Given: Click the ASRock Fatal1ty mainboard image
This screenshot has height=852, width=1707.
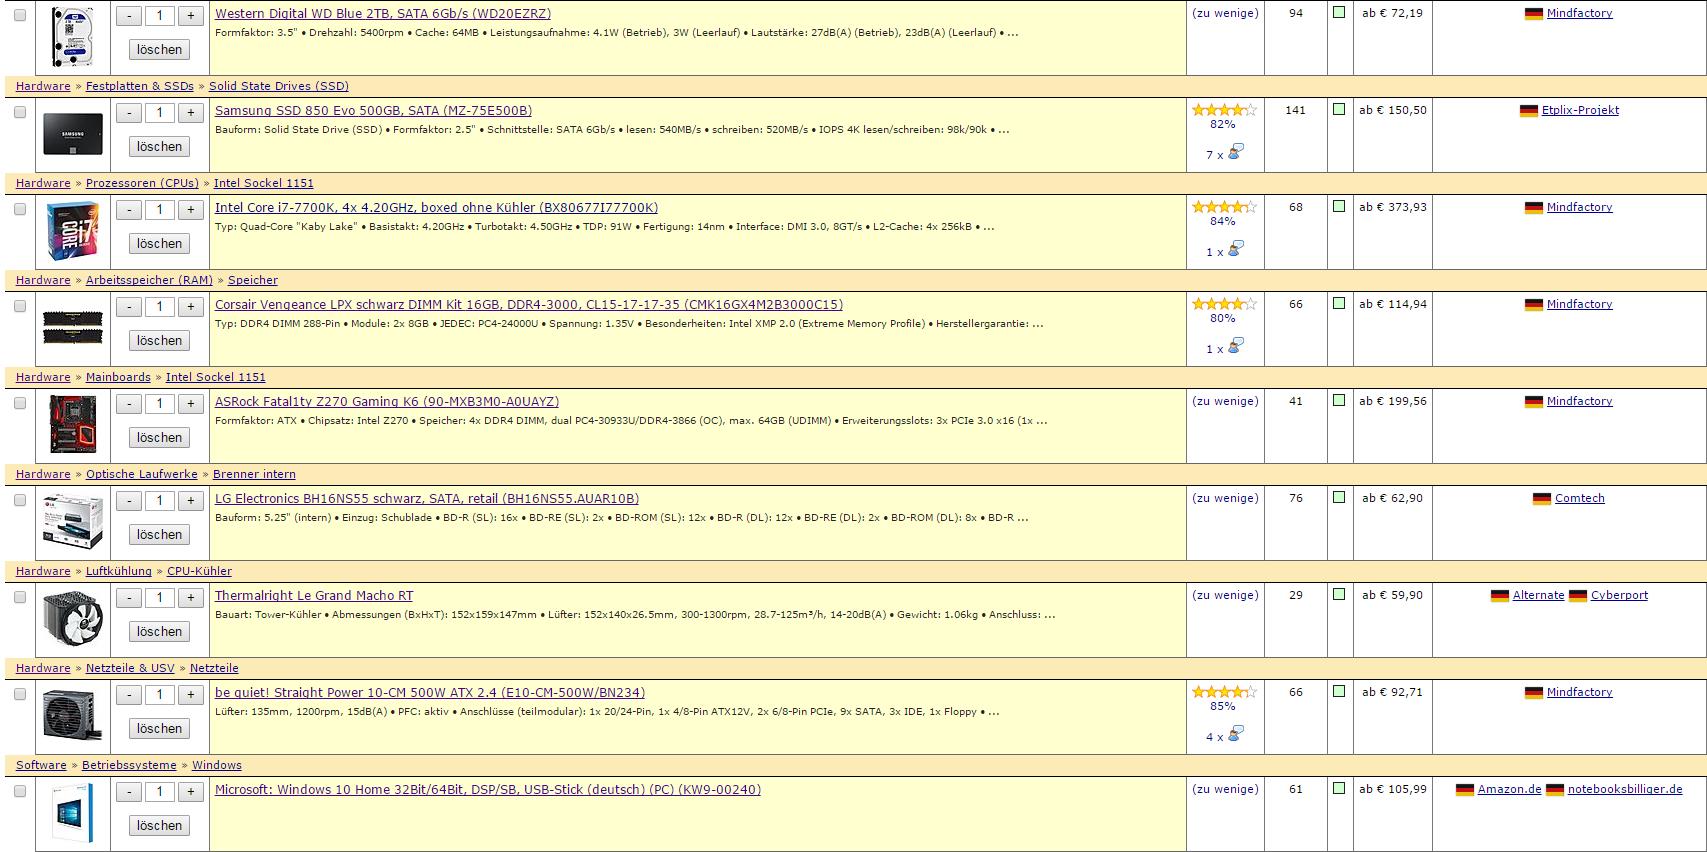Looking at the screenshot, I should [x=73, y=424].
